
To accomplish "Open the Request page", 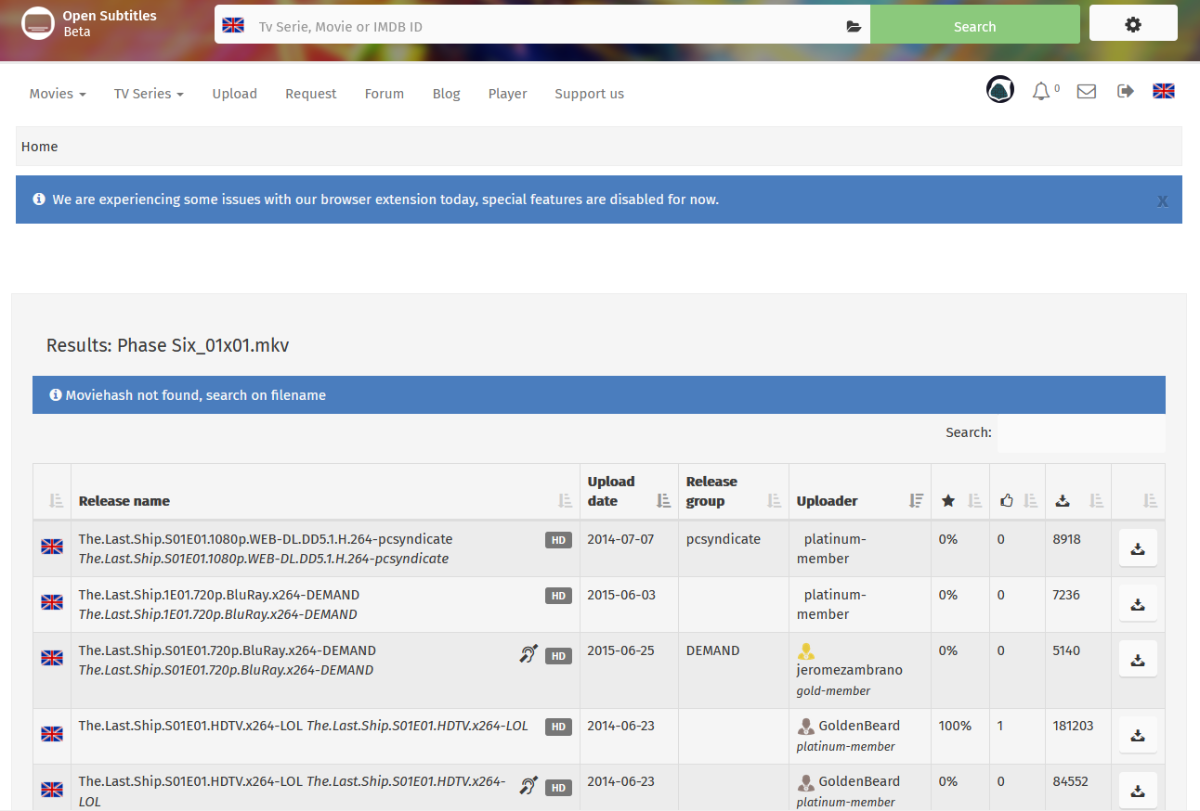I will (x=310, y=93).
